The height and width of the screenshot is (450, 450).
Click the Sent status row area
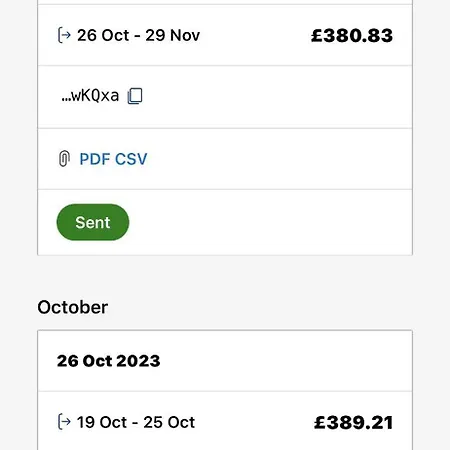[x=225, y=222]
